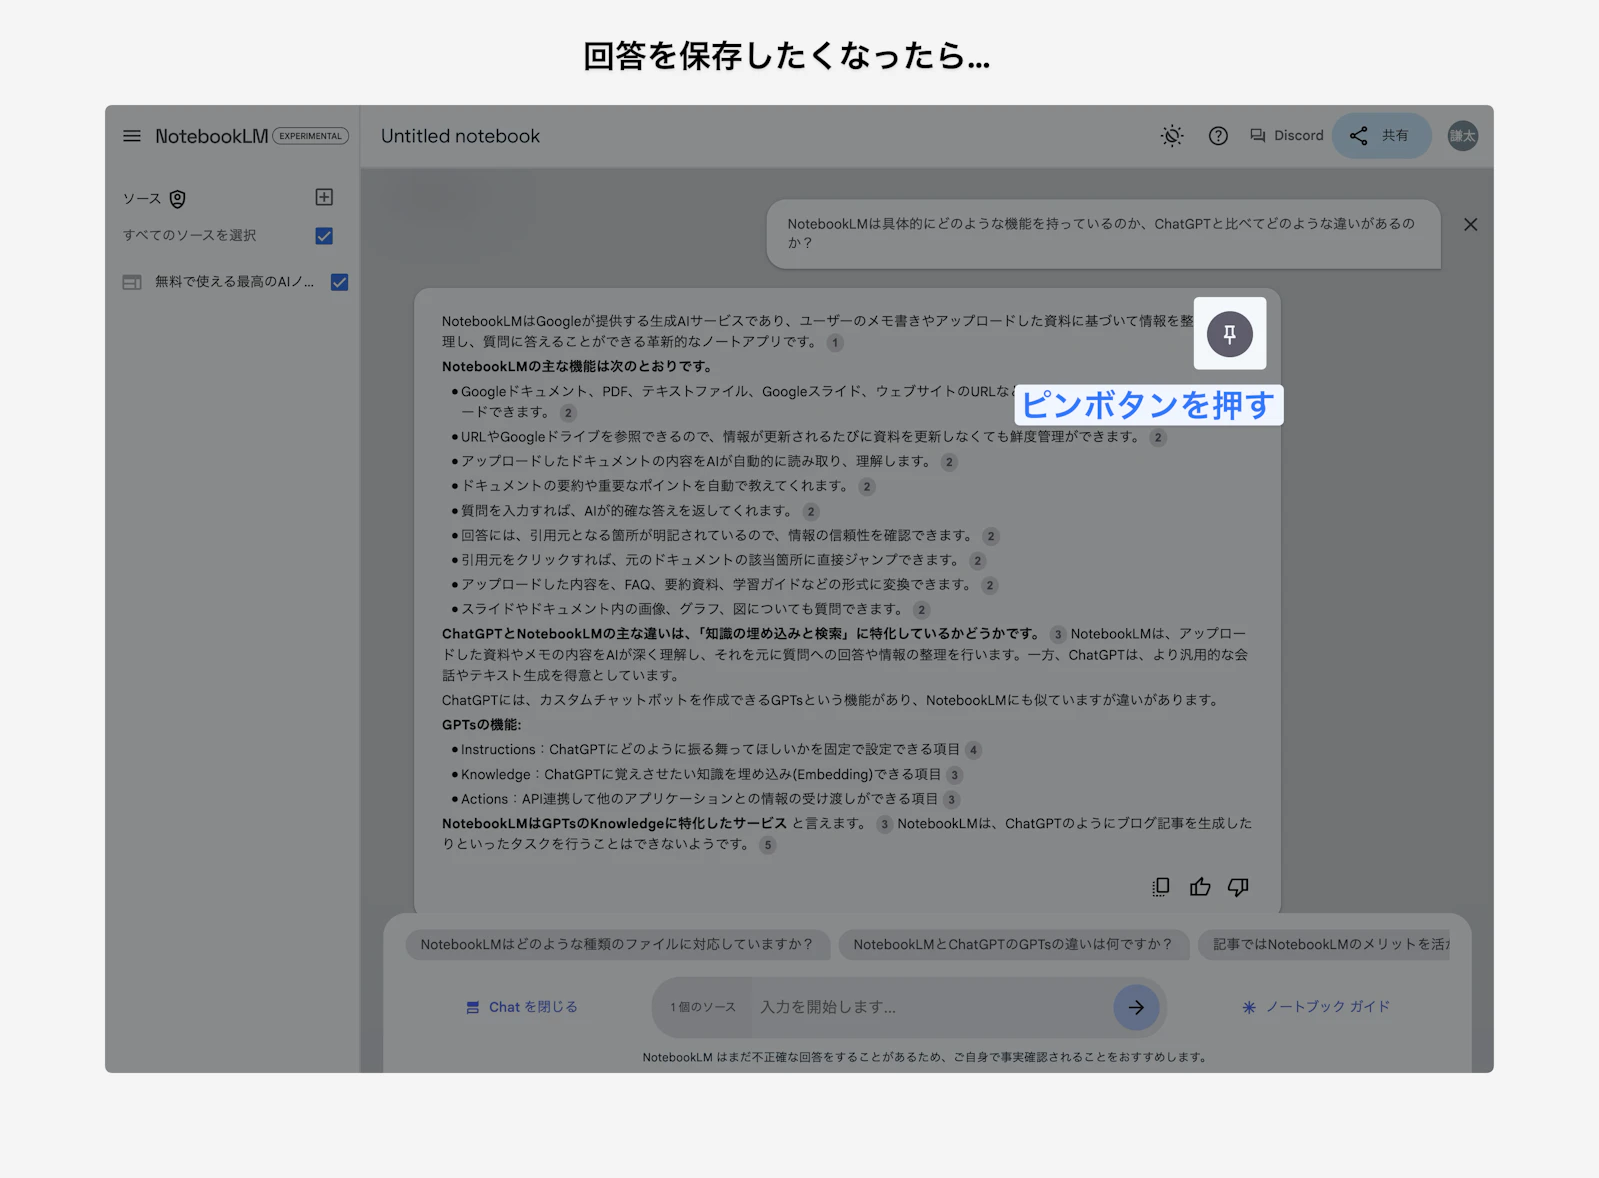Viewport: 1599px width, 1178px height.
Task: Click the shield icon next to ソース
Action: click(x=178, y=199)
